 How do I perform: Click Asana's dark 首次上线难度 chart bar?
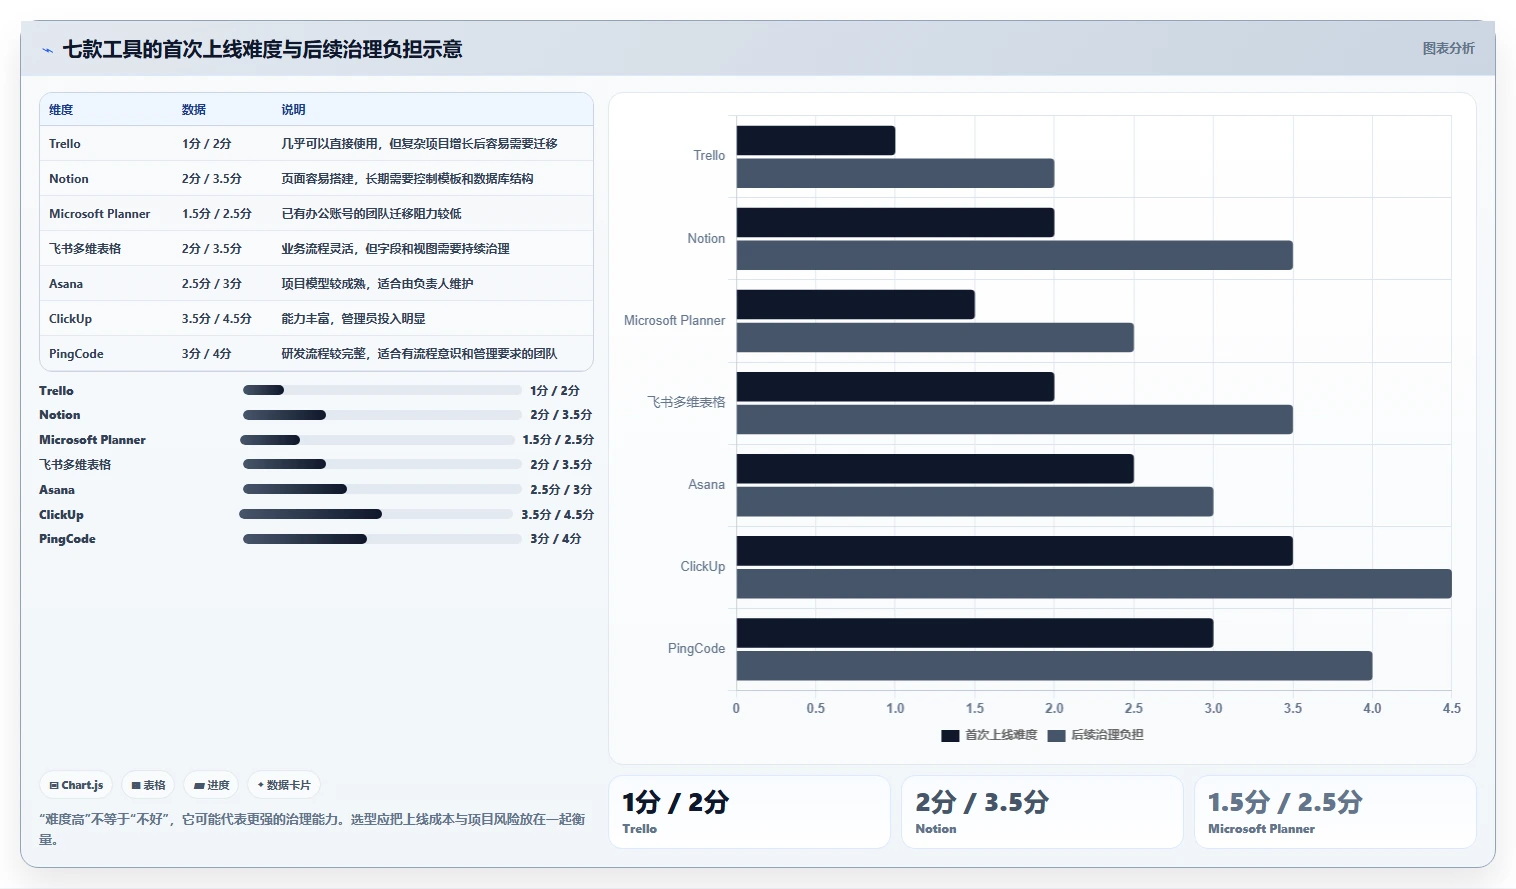[935, 469]
